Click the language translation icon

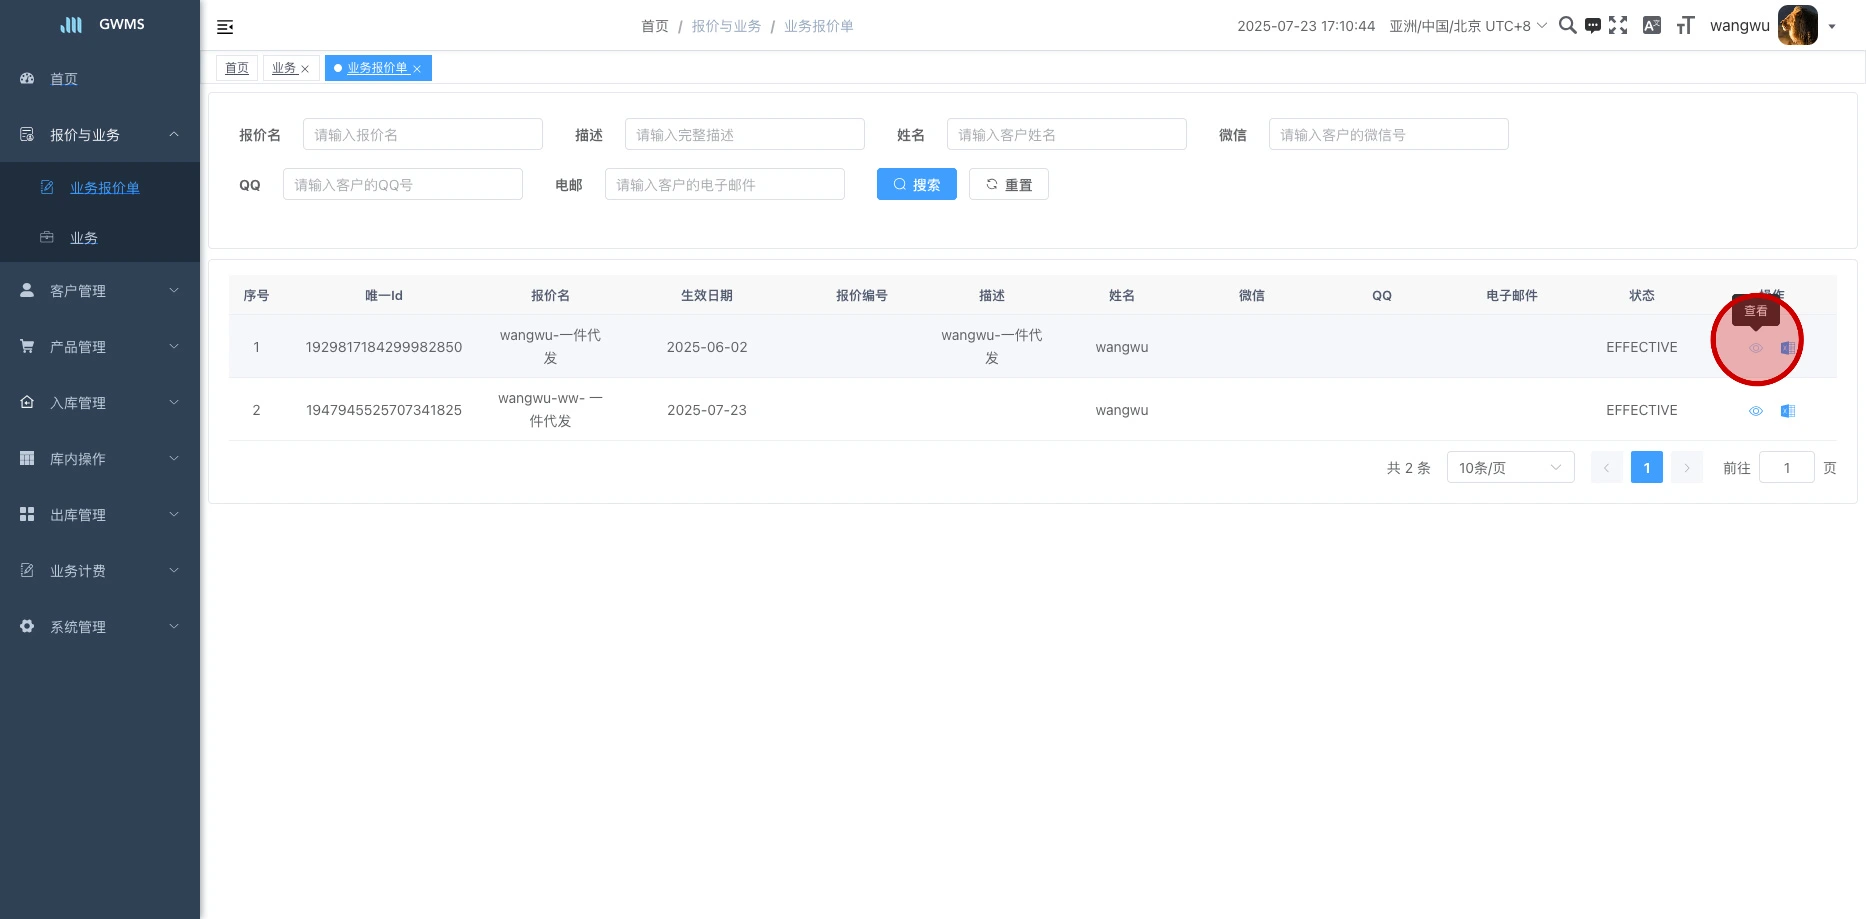pos(1652,26)
